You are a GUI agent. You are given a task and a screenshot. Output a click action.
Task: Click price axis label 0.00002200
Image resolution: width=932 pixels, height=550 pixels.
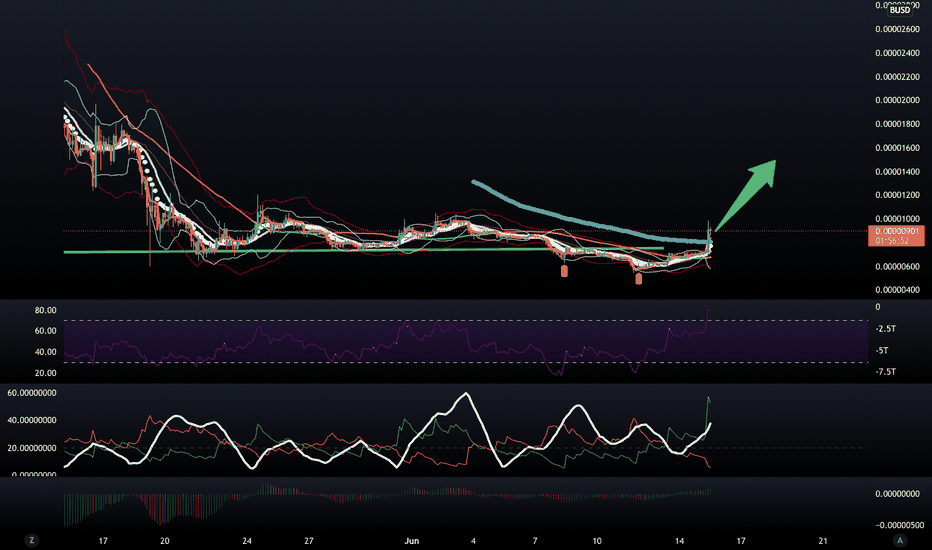[x=898, y=77]
